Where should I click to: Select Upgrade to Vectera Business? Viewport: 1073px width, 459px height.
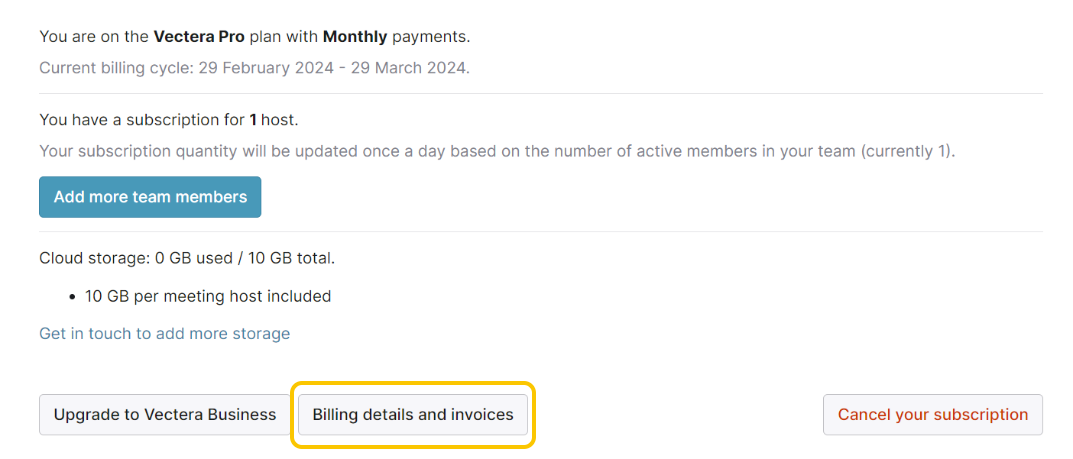[165, 415]
